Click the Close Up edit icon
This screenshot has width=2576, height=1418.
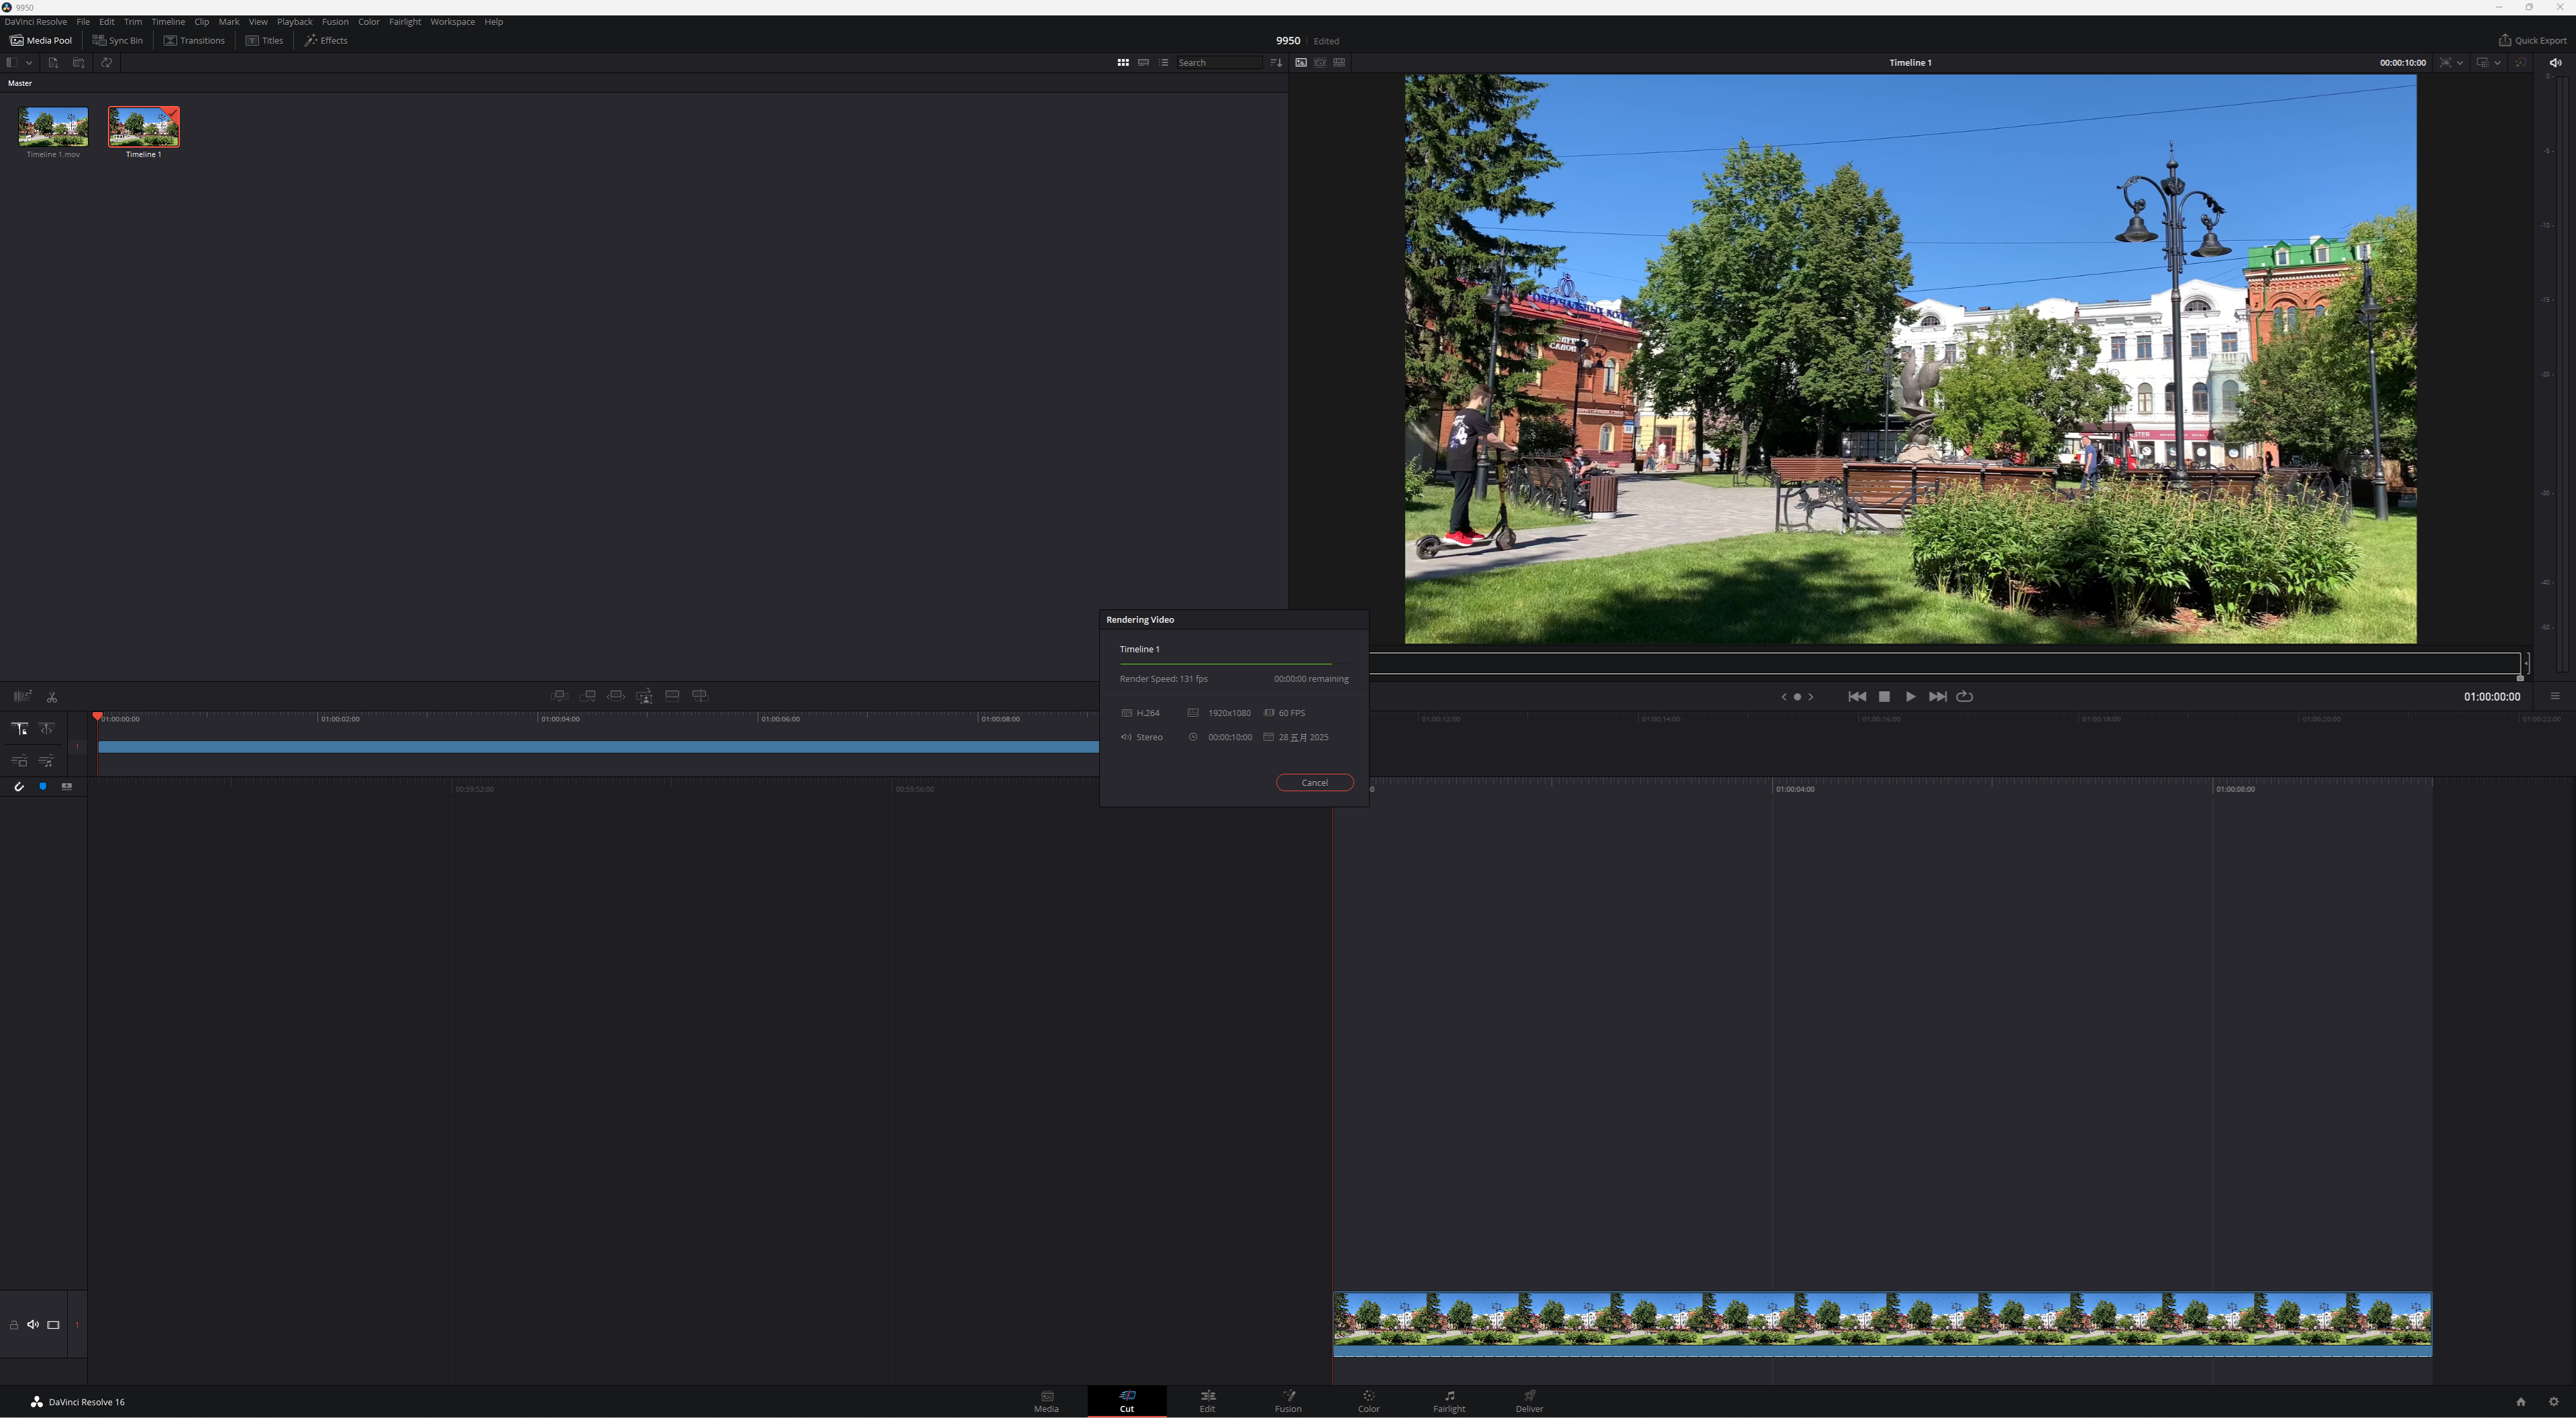(644, 696)
